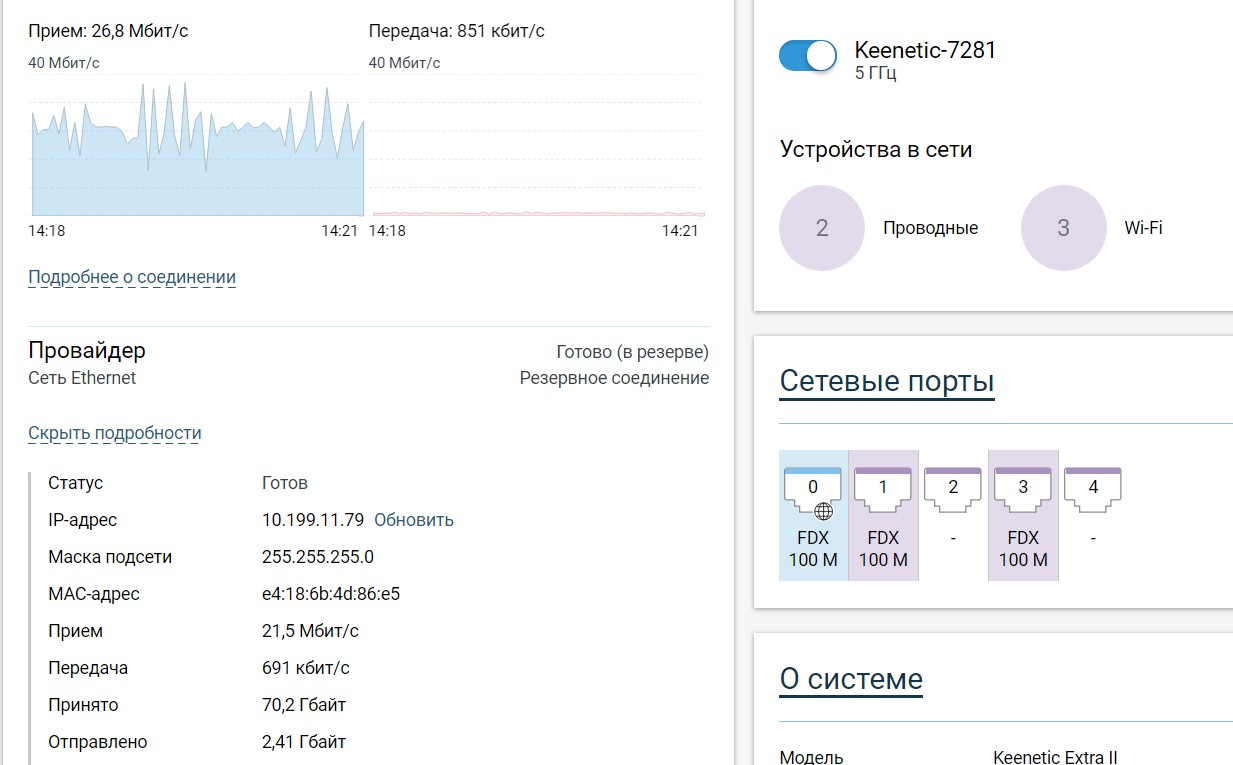Click network port 3 icon
The width and height of the screenshot is (1233, 765).
(x=1023, y=487)
